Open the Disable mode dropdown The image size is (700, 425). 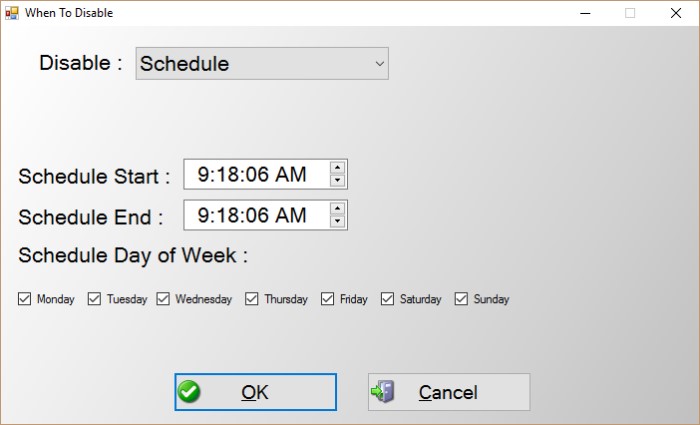(x=262, y=64)
